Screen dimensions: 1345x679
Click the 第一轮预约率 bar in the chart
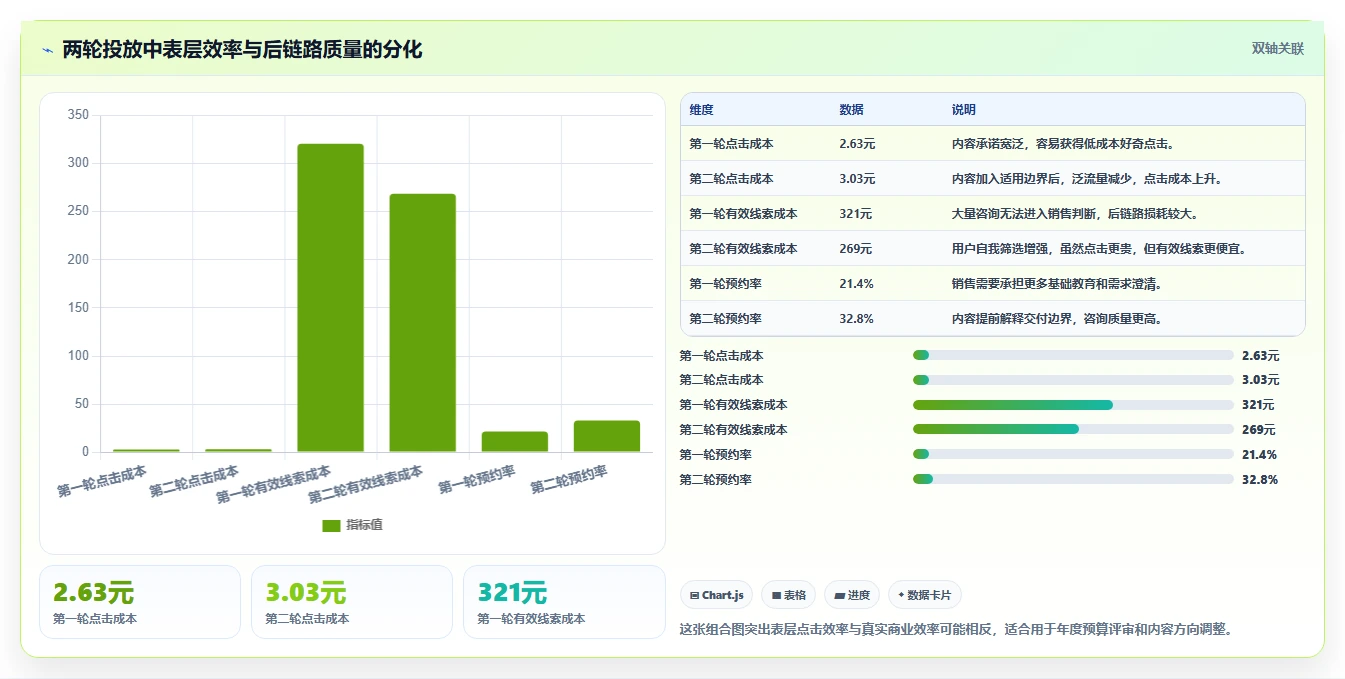point(515,442)
